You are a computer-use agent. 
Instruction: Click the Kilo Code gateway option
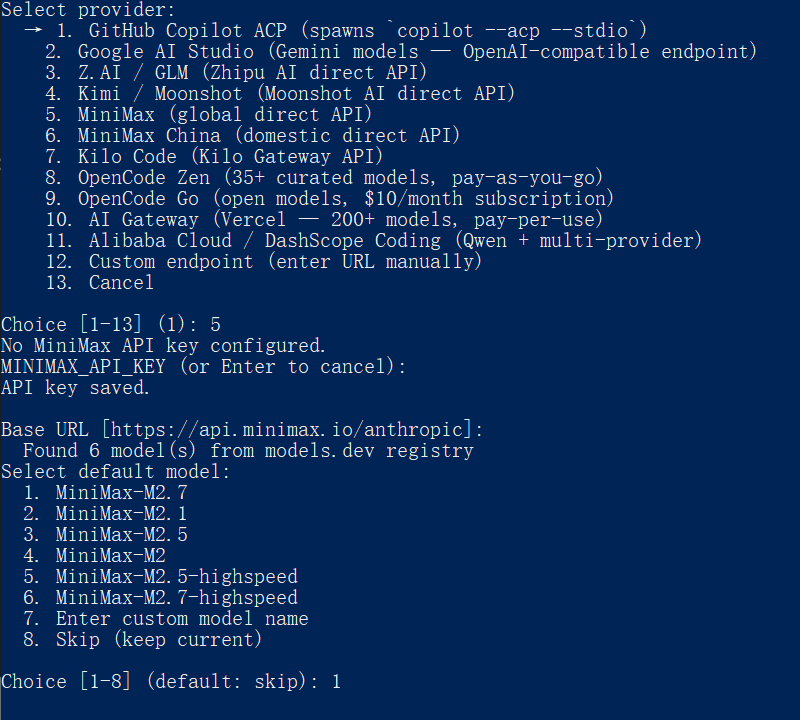[x=230, y=156]
